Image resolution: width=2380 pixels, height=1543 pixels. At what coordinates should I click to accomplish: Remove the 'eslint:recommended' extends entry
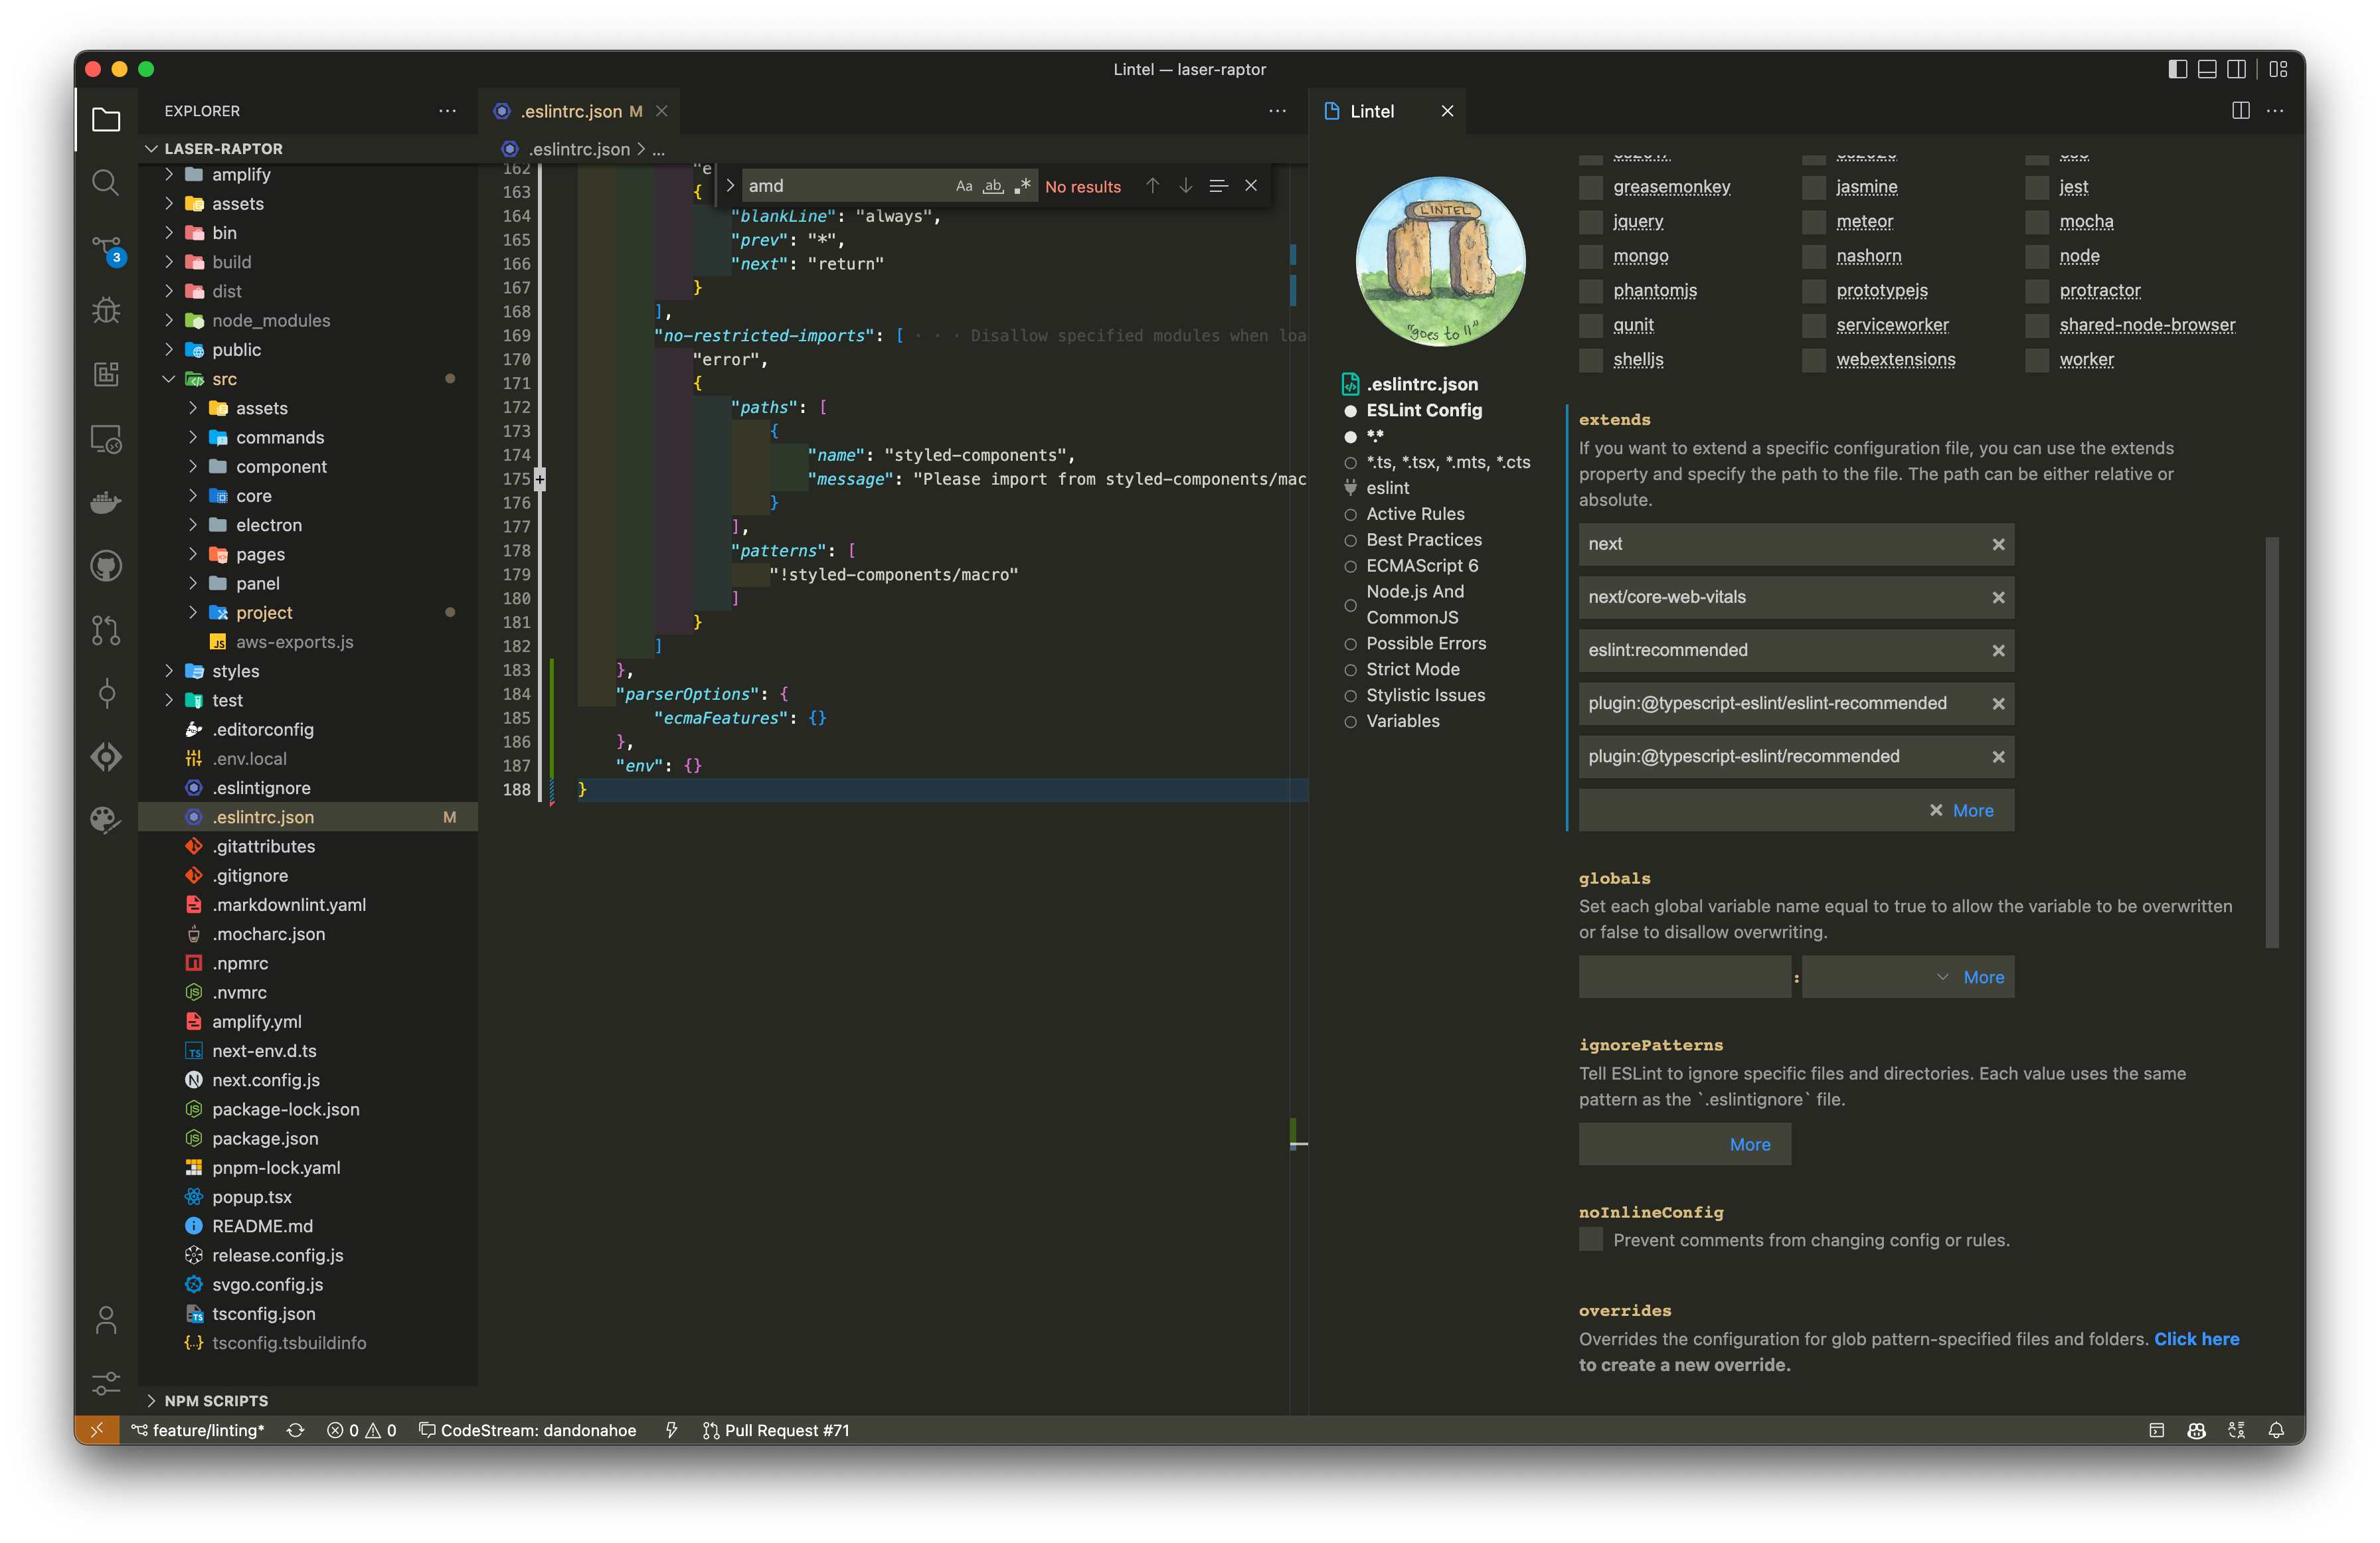[1998, 650]
